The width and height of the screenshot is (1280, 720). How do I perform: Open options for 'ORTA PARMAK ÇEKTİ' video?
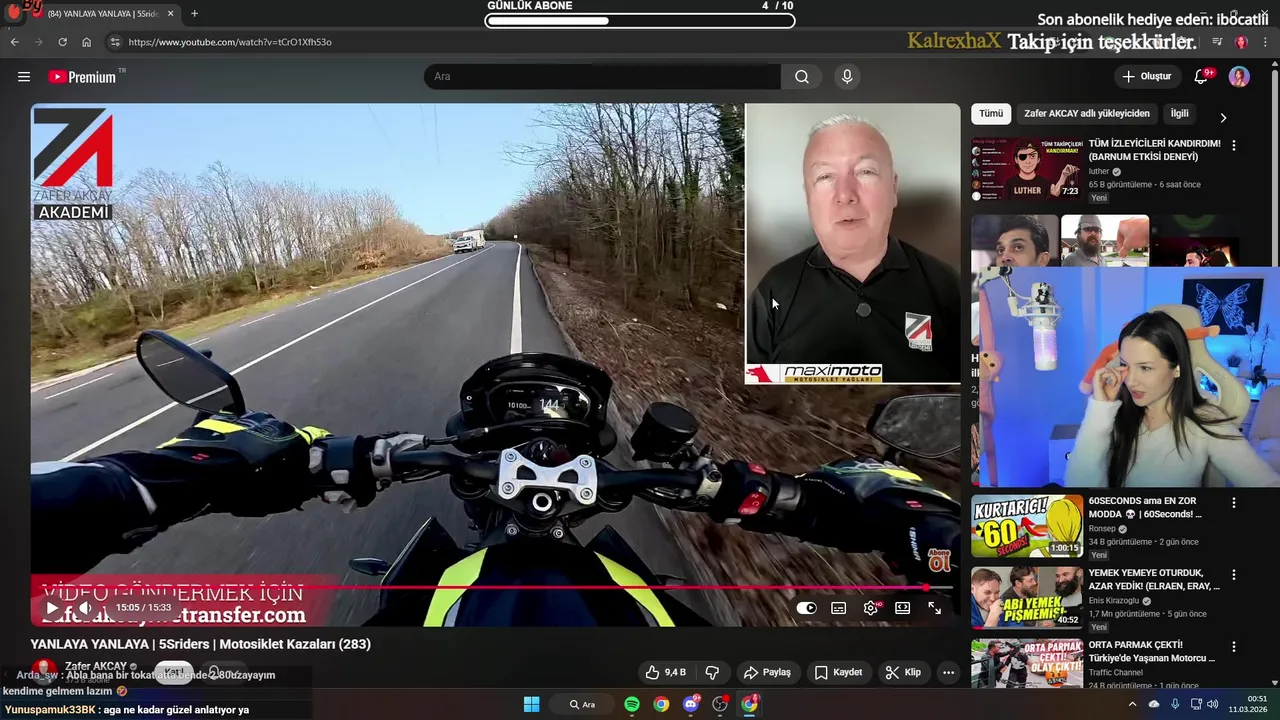(x=1233, y=647)
